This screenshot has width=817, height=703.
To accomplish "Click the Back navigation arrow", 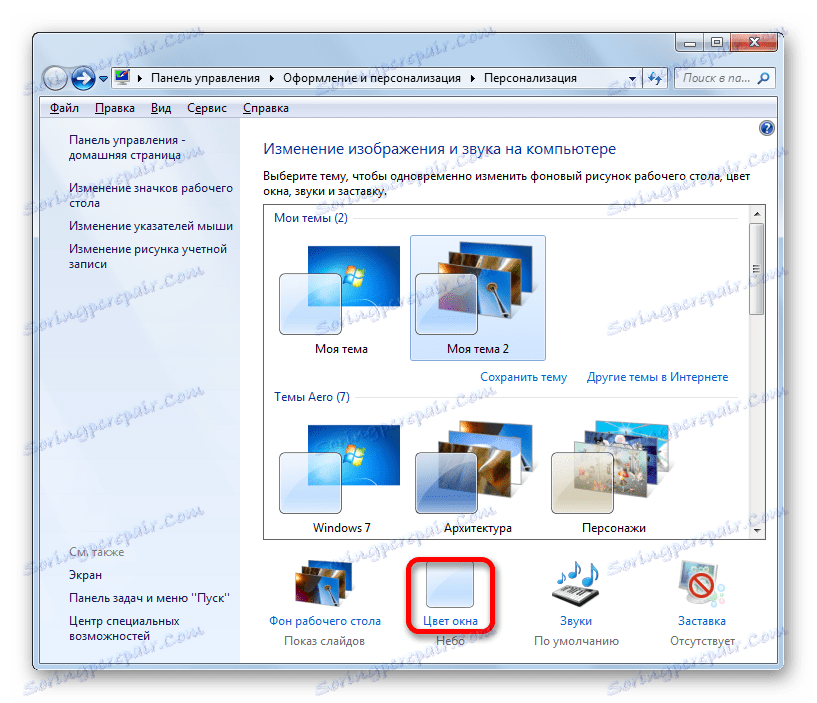I will point(55,78).
